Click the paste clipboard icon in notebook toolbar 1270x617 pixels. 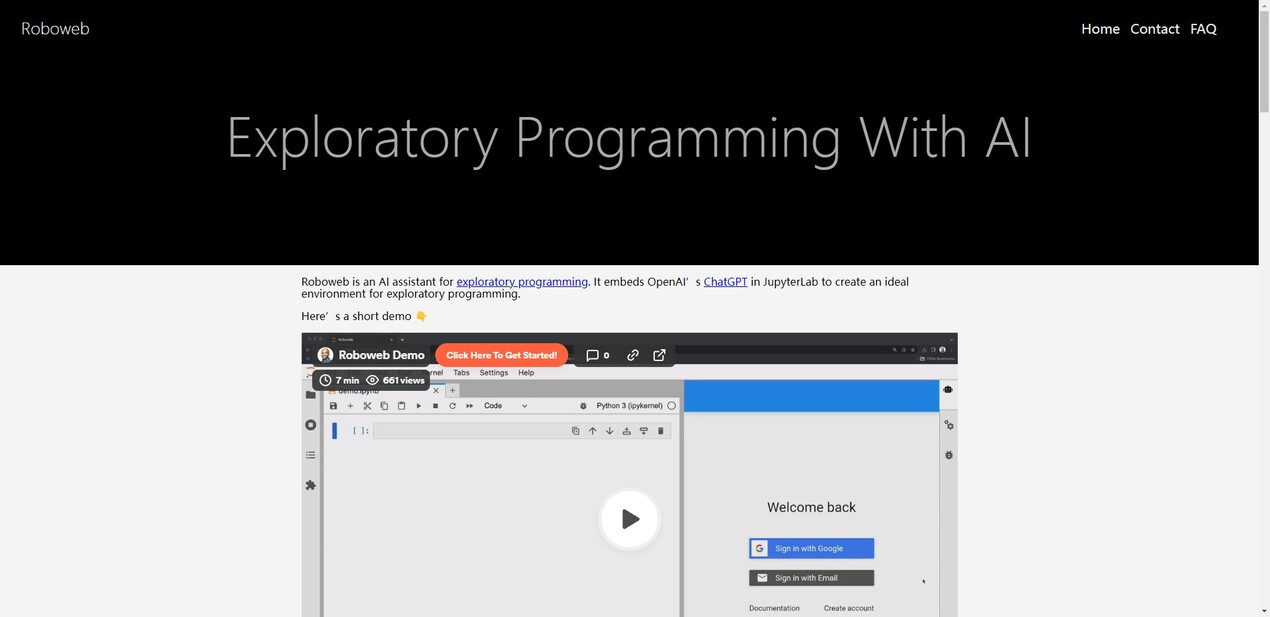(x=401, y=406)
